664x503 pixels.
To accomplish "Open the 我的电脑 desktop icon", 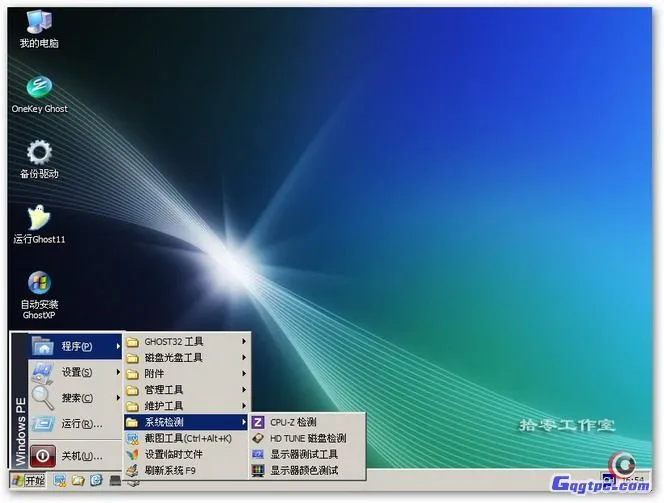I will (x=39, y=29).
